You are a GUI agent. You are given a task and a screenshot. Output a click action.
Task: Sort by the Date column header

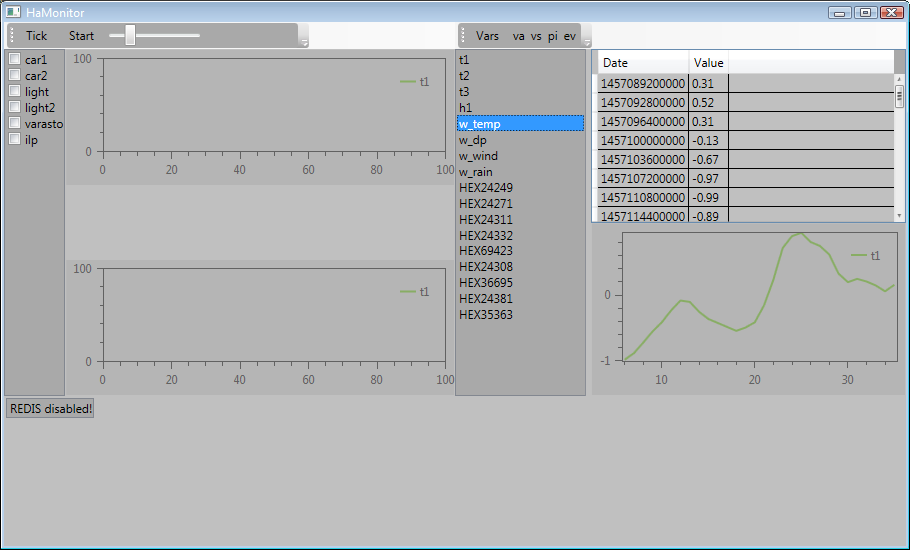tap(644, 63)
